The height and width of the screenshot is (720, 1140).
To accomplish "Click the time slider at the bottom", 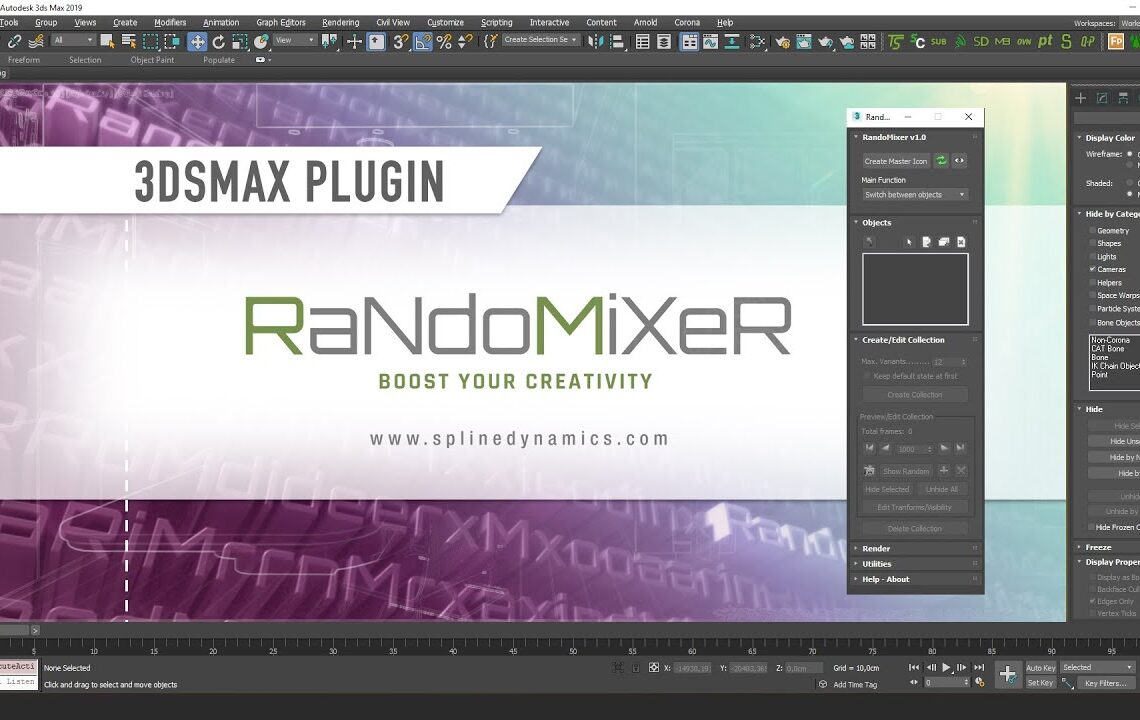I will click(400, 632).
